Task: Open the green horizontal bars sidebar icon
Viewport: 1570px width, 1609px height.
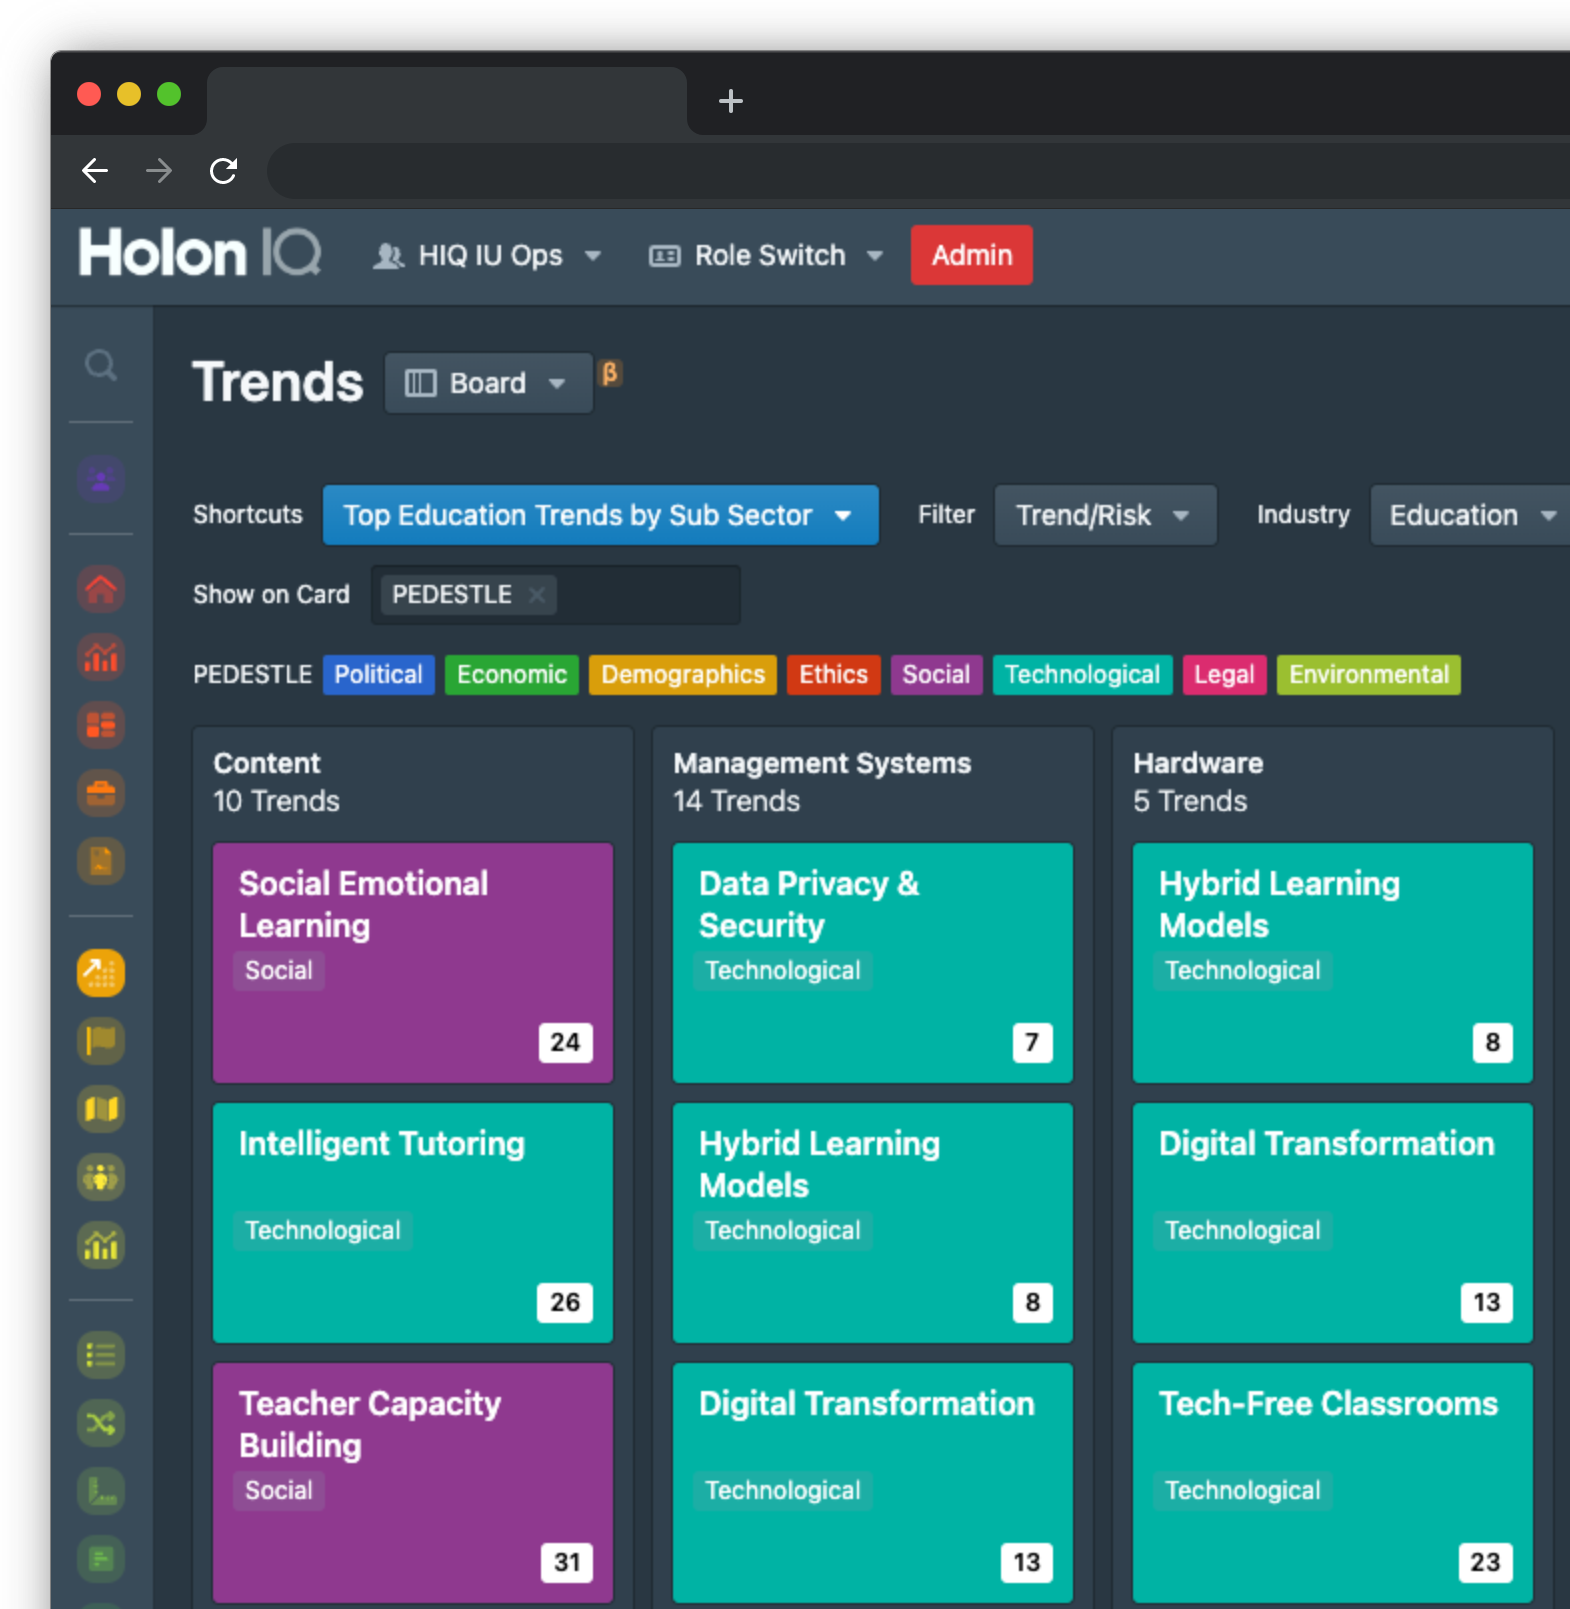Action: click(x=101, y=1559)
